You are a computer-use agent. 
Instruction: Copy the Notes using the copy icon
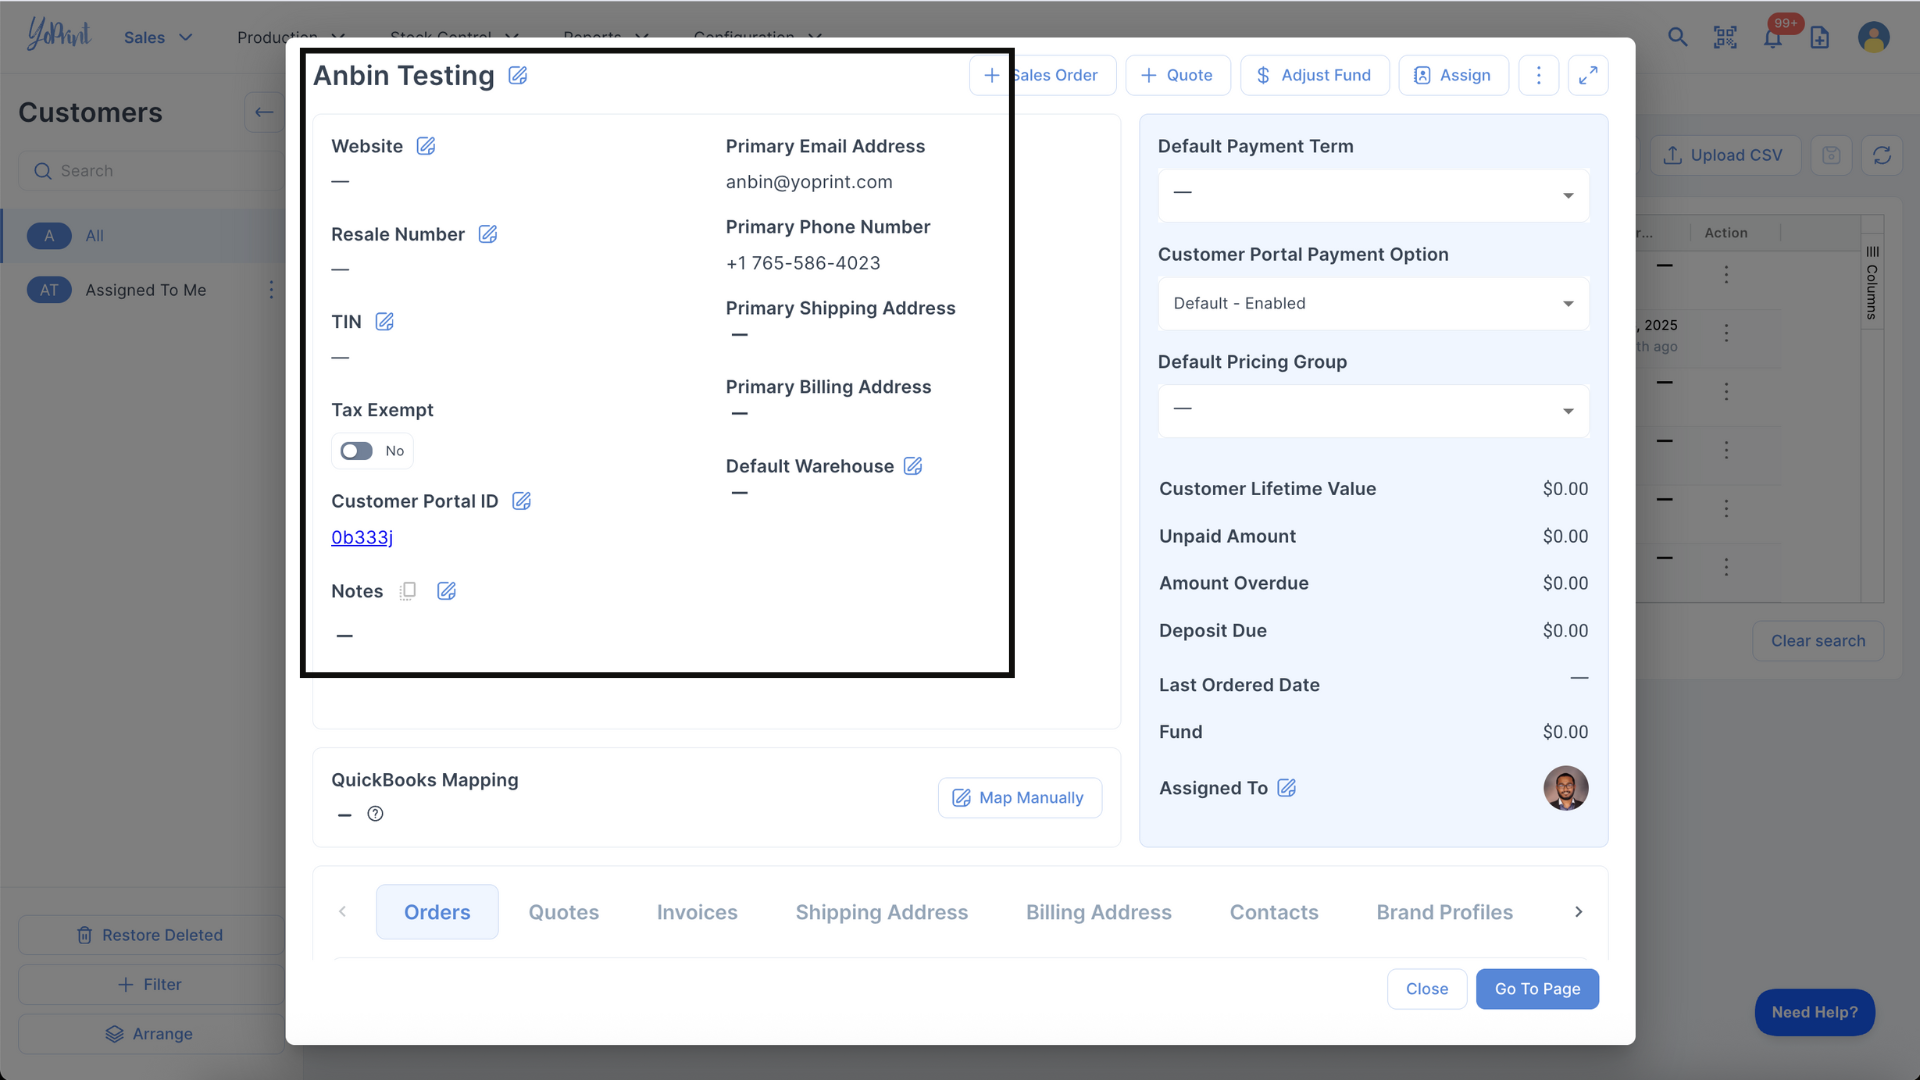click(408, 591)
